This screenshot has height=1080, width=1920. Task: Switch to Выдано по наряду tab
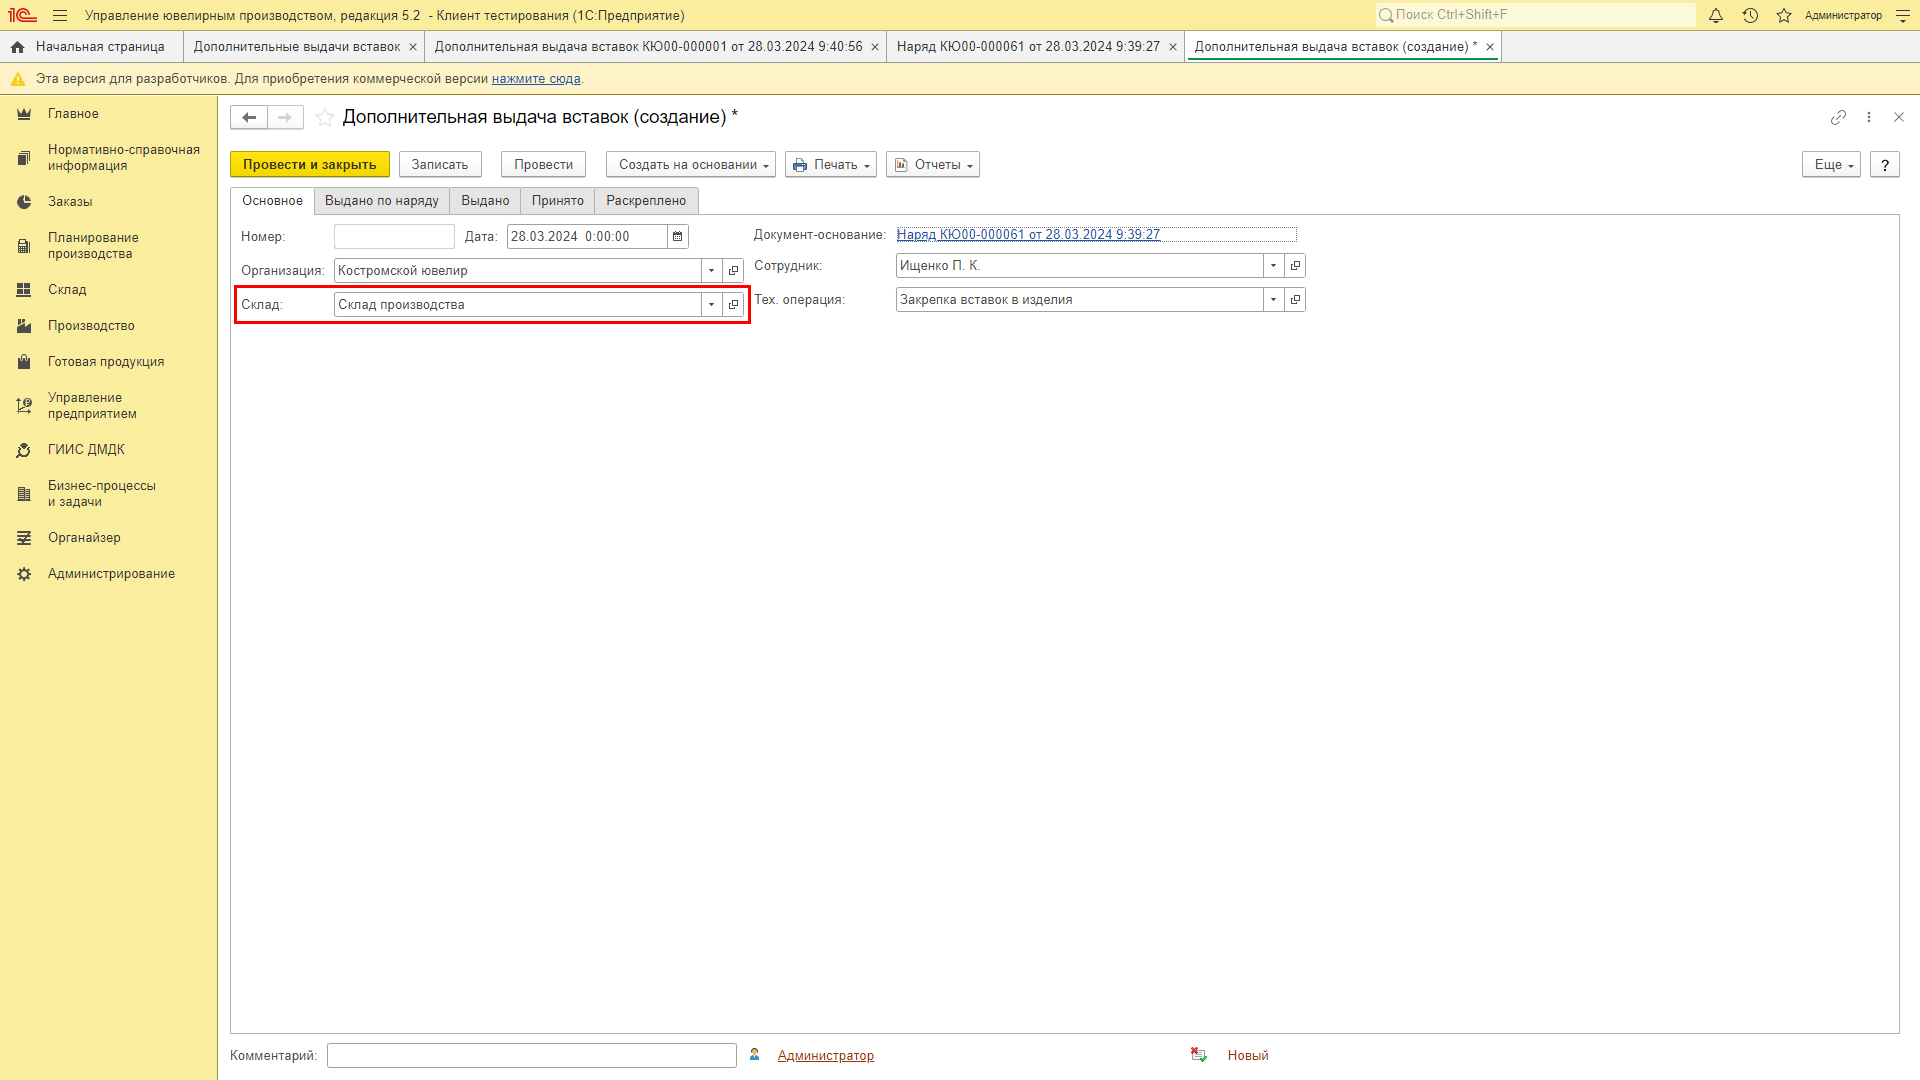[382, 201]
